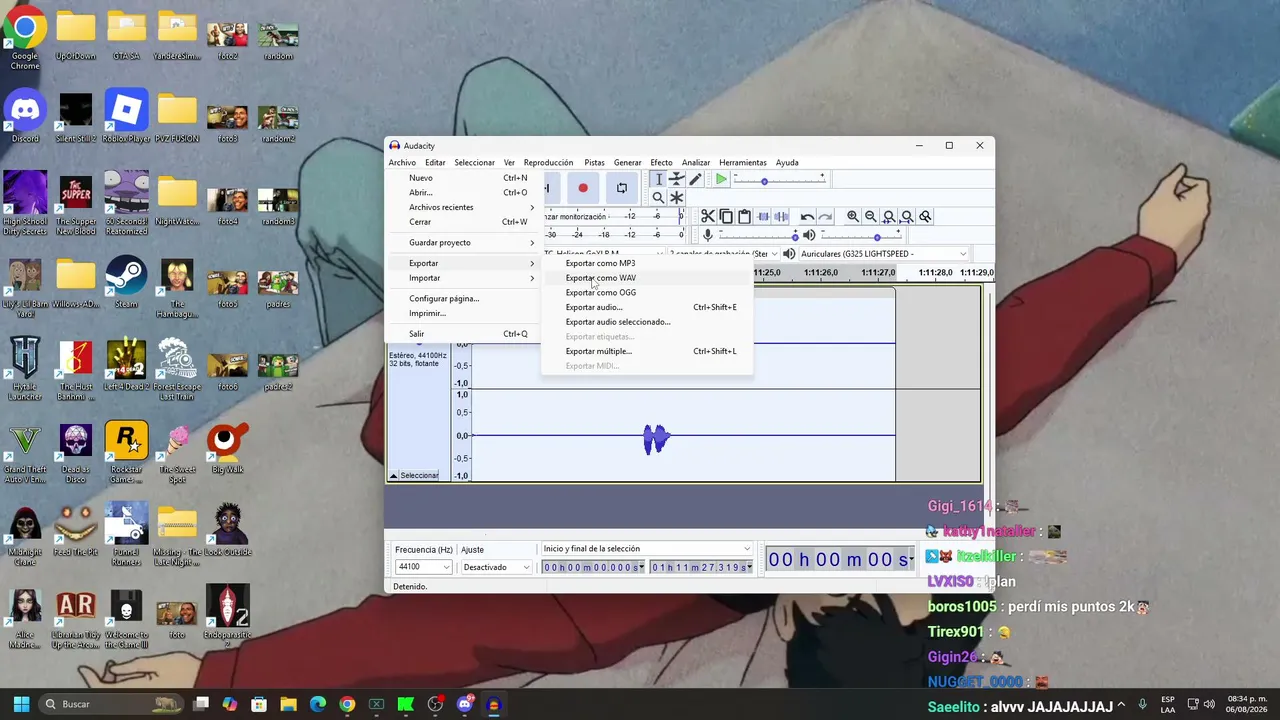Click the audio waveform blip in lower channel
Viewport: 1280px width, 720px height.
click(655, 438)
